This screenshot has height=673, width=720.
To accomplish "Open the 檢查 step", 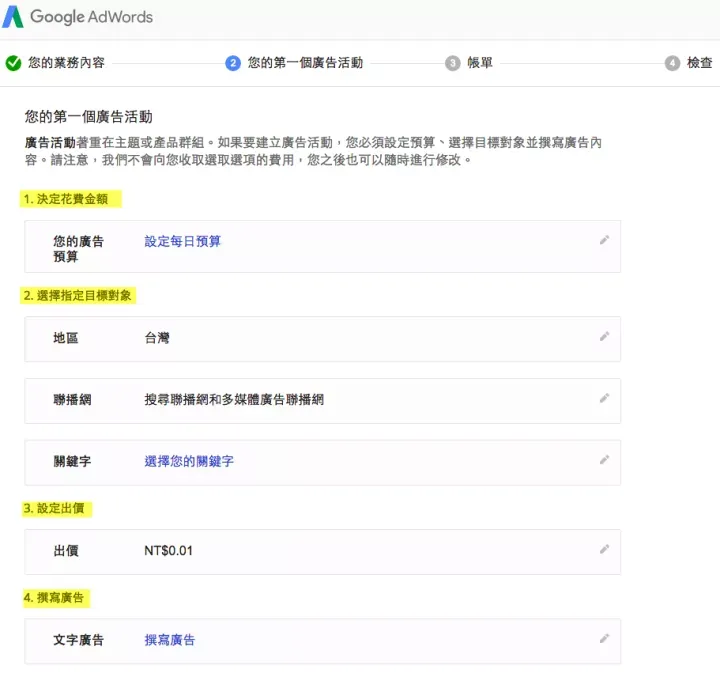I will pos(699,62).
